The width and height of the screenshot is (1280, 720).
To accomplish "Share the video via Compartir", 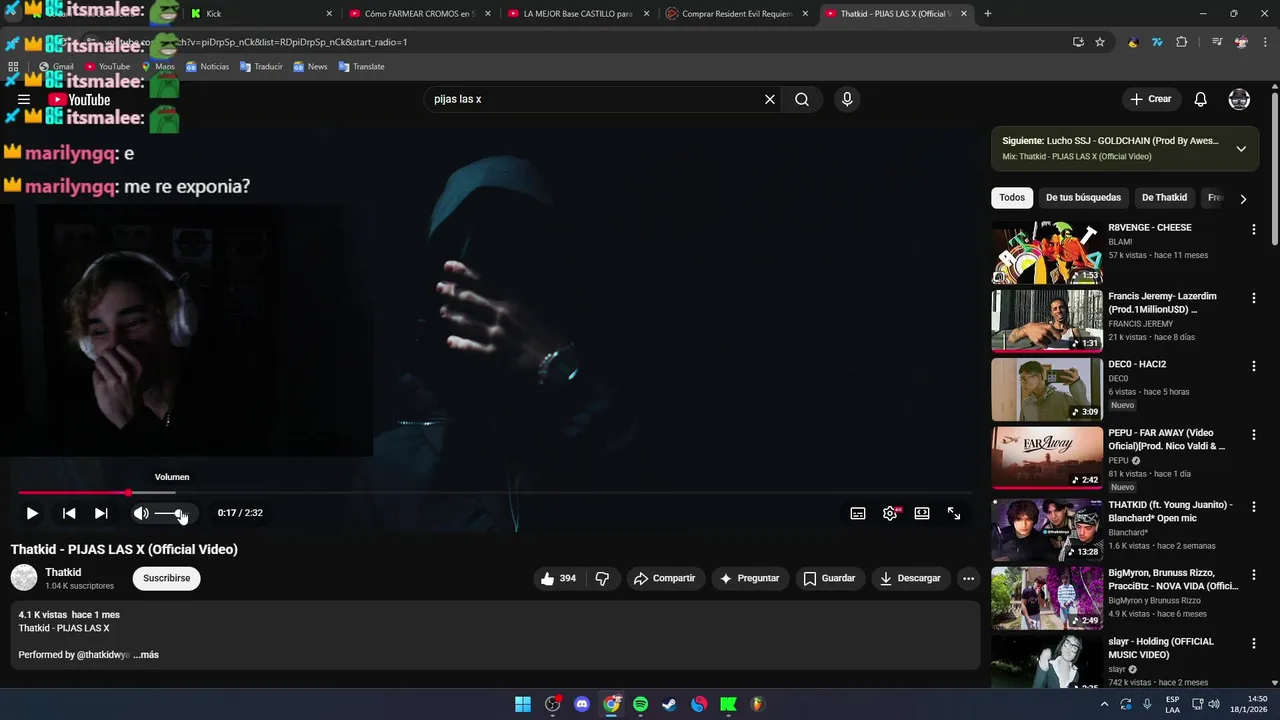I will (x=665, y=578).
